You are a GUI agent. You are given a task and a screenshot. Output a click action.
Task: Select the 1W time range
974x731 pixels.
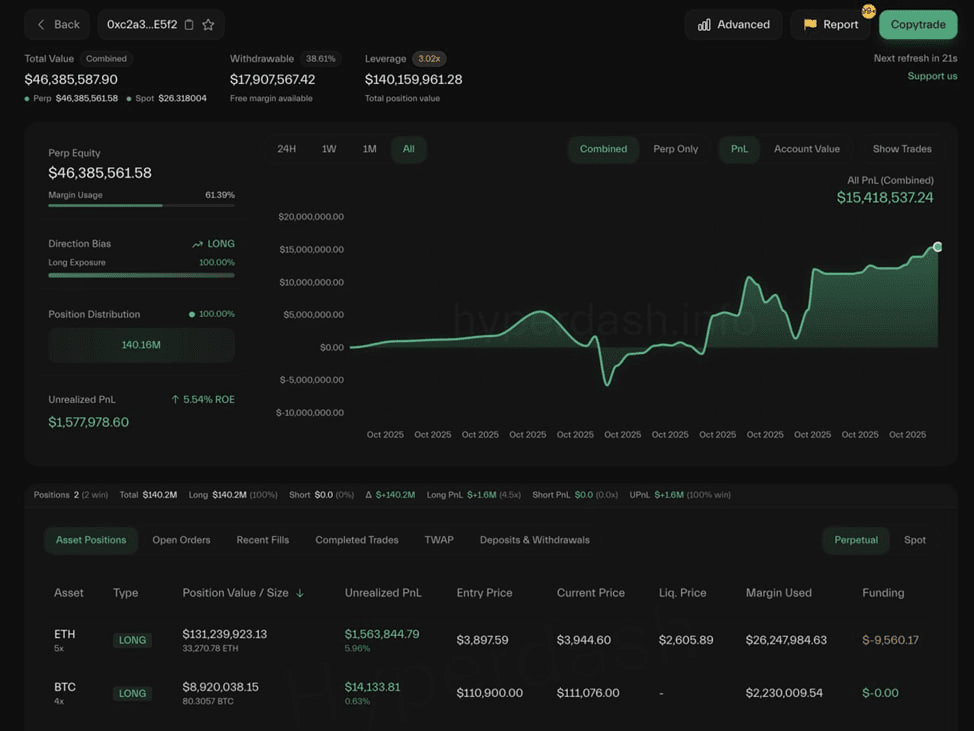329,149
